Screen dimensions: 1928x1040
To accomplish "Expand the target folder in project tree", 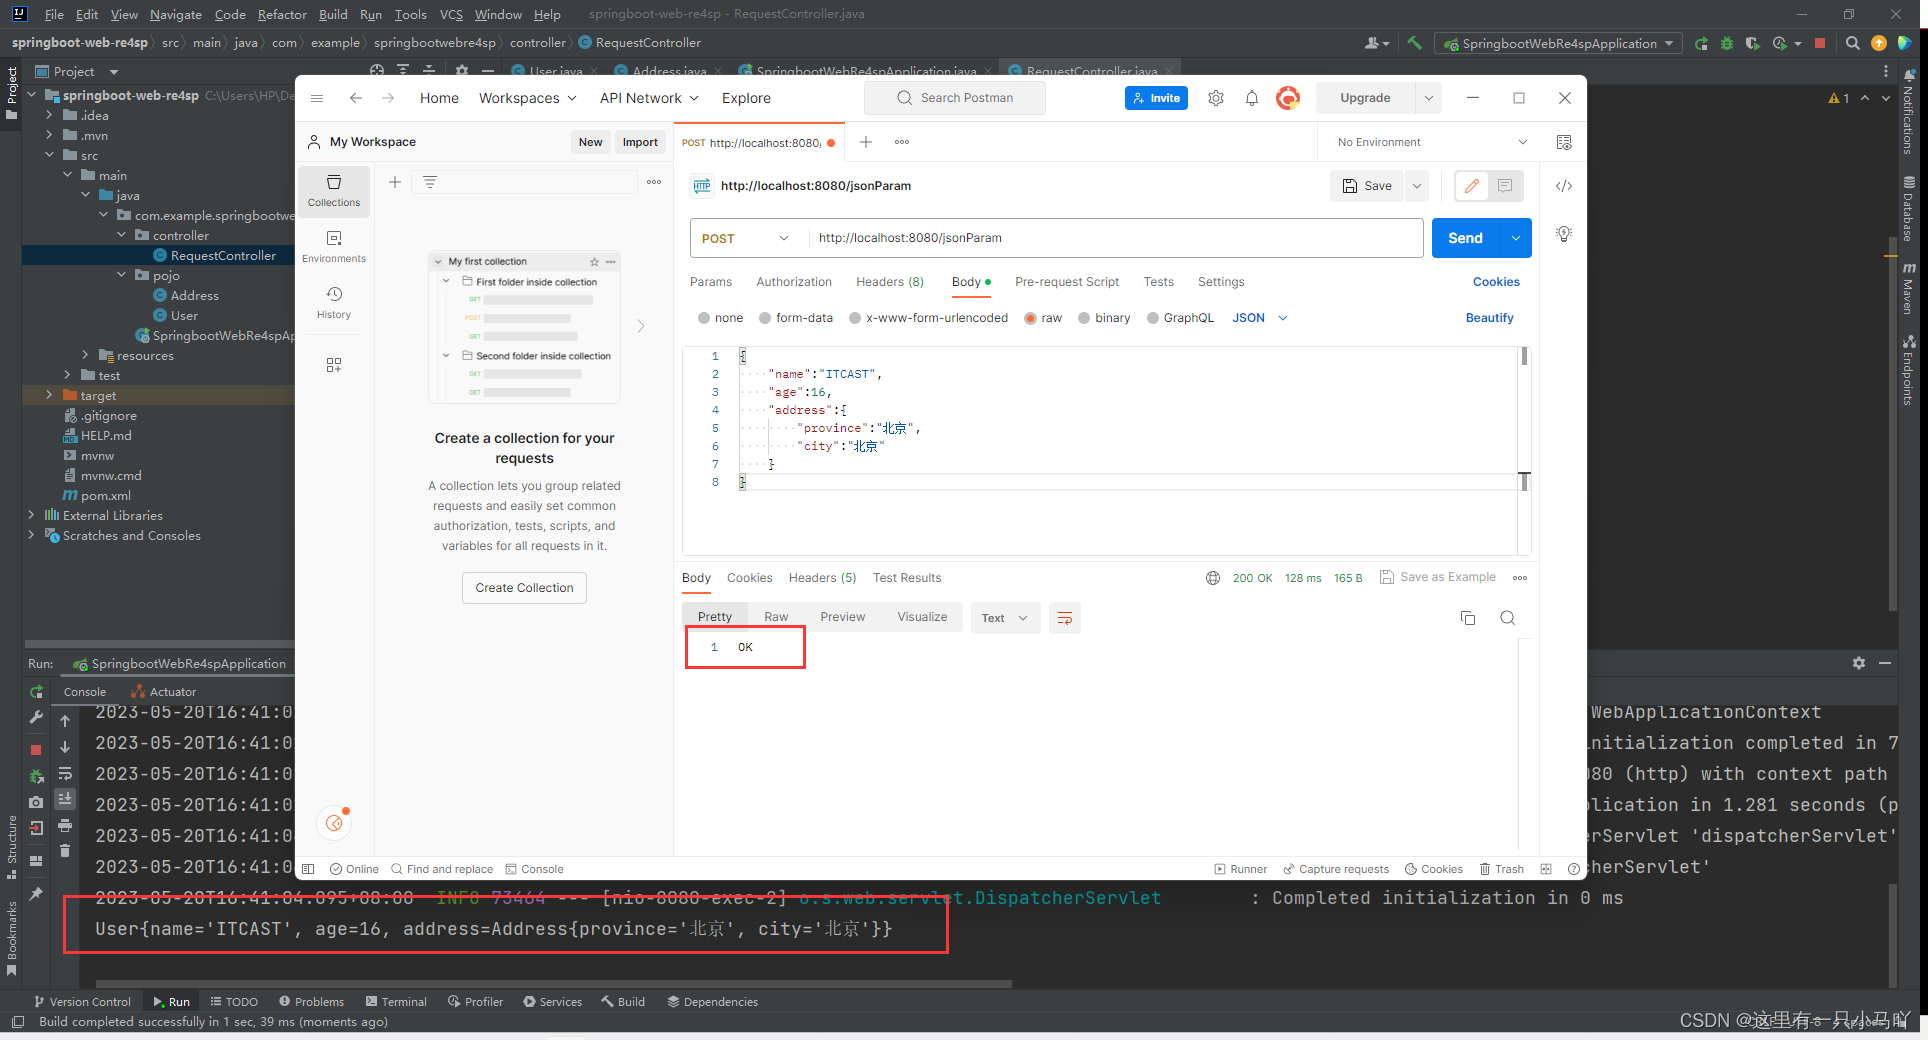I will (x=49, y=395).
